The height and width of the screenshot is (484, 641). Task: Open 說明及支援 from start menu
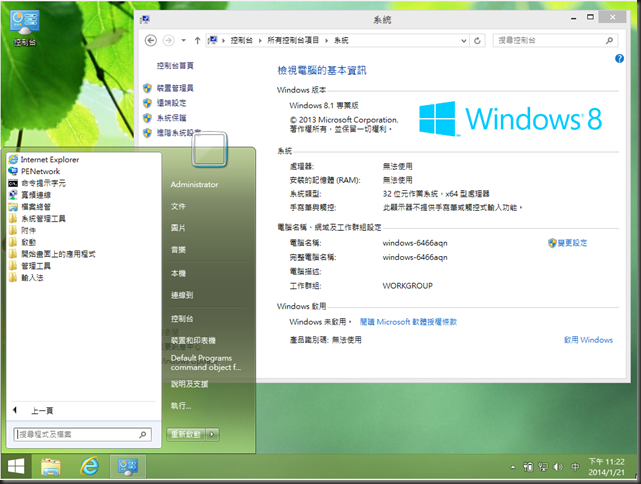[x=189, y=384]
